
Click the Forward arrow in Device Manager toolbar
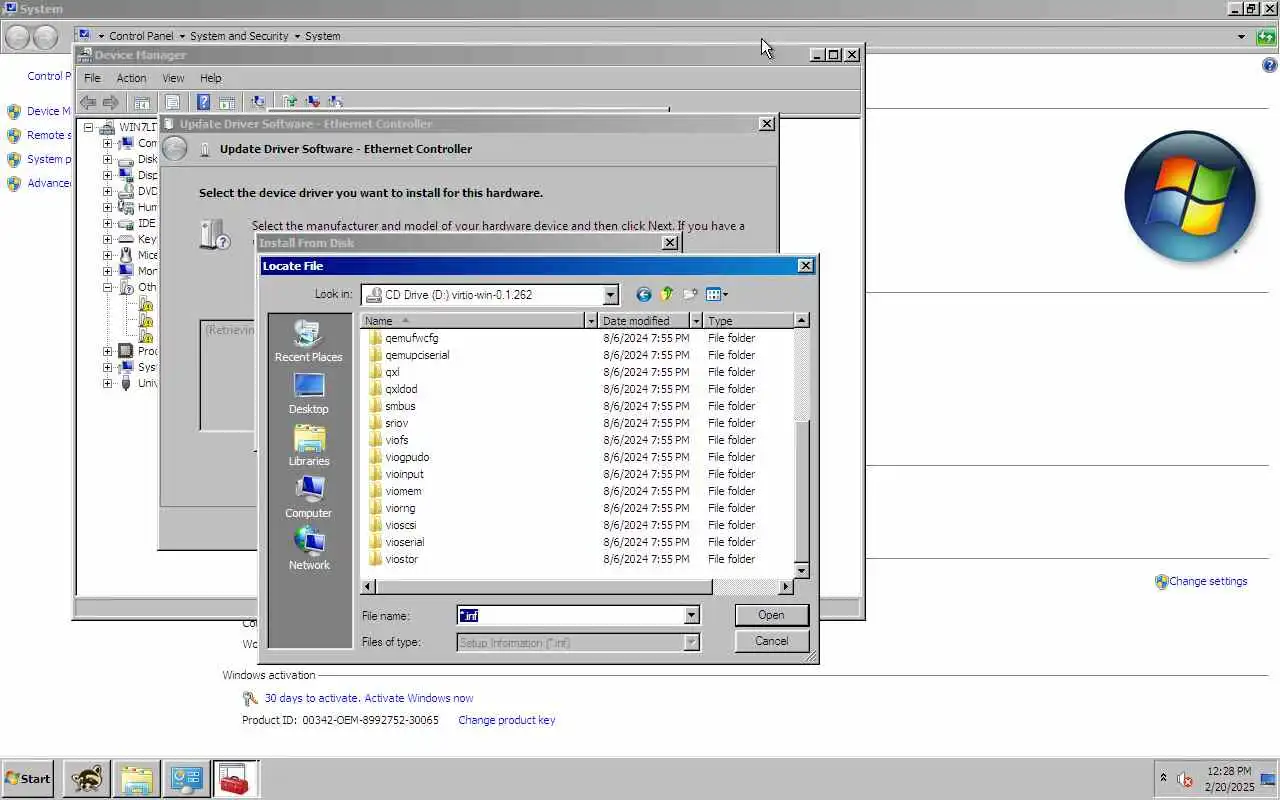pos(111,102)
